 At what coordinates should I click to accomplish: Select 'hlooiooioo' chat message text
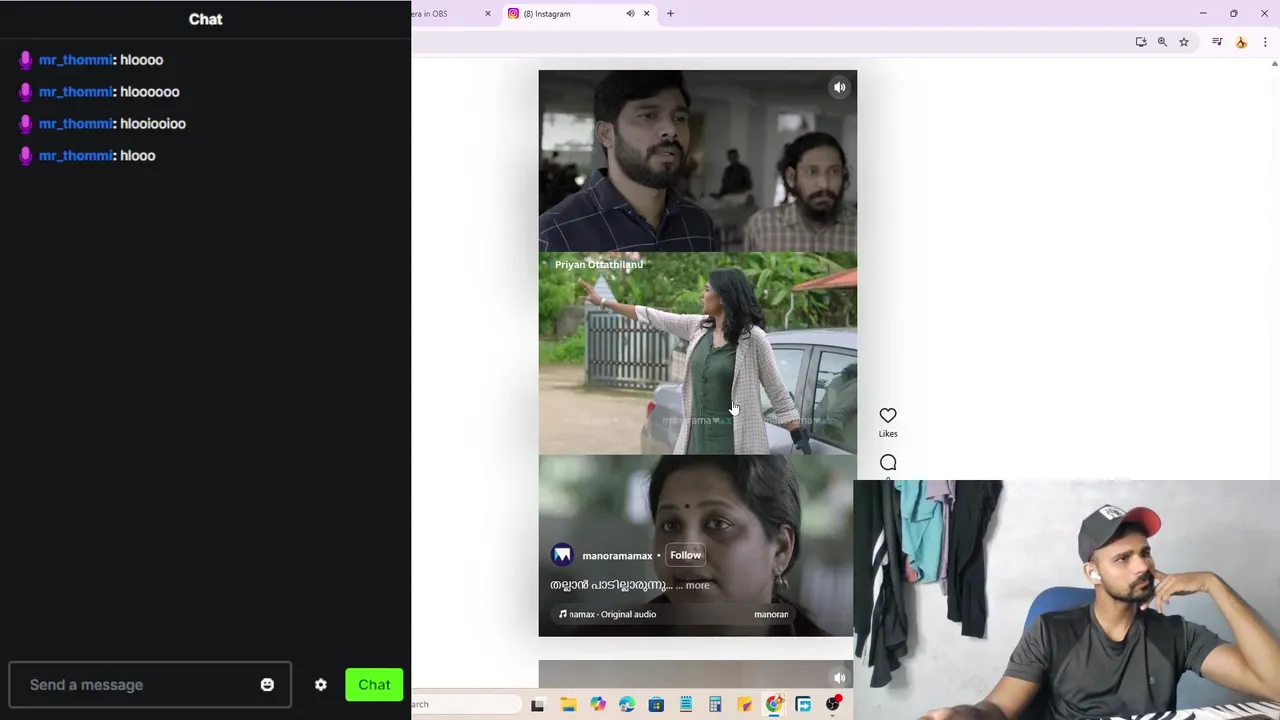pos(153,124)
